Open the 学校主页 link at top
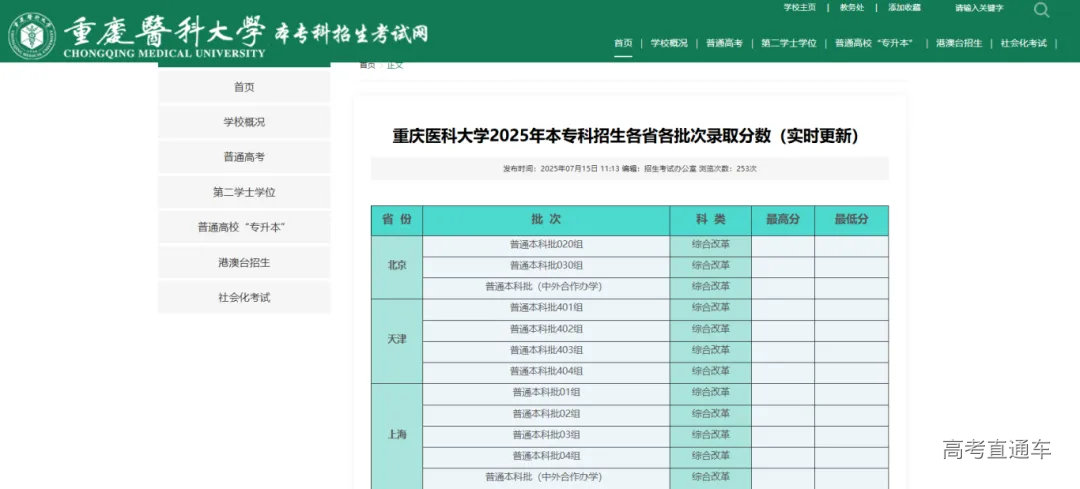Viewport: 1080px width, 489px height. pos(799,7)
